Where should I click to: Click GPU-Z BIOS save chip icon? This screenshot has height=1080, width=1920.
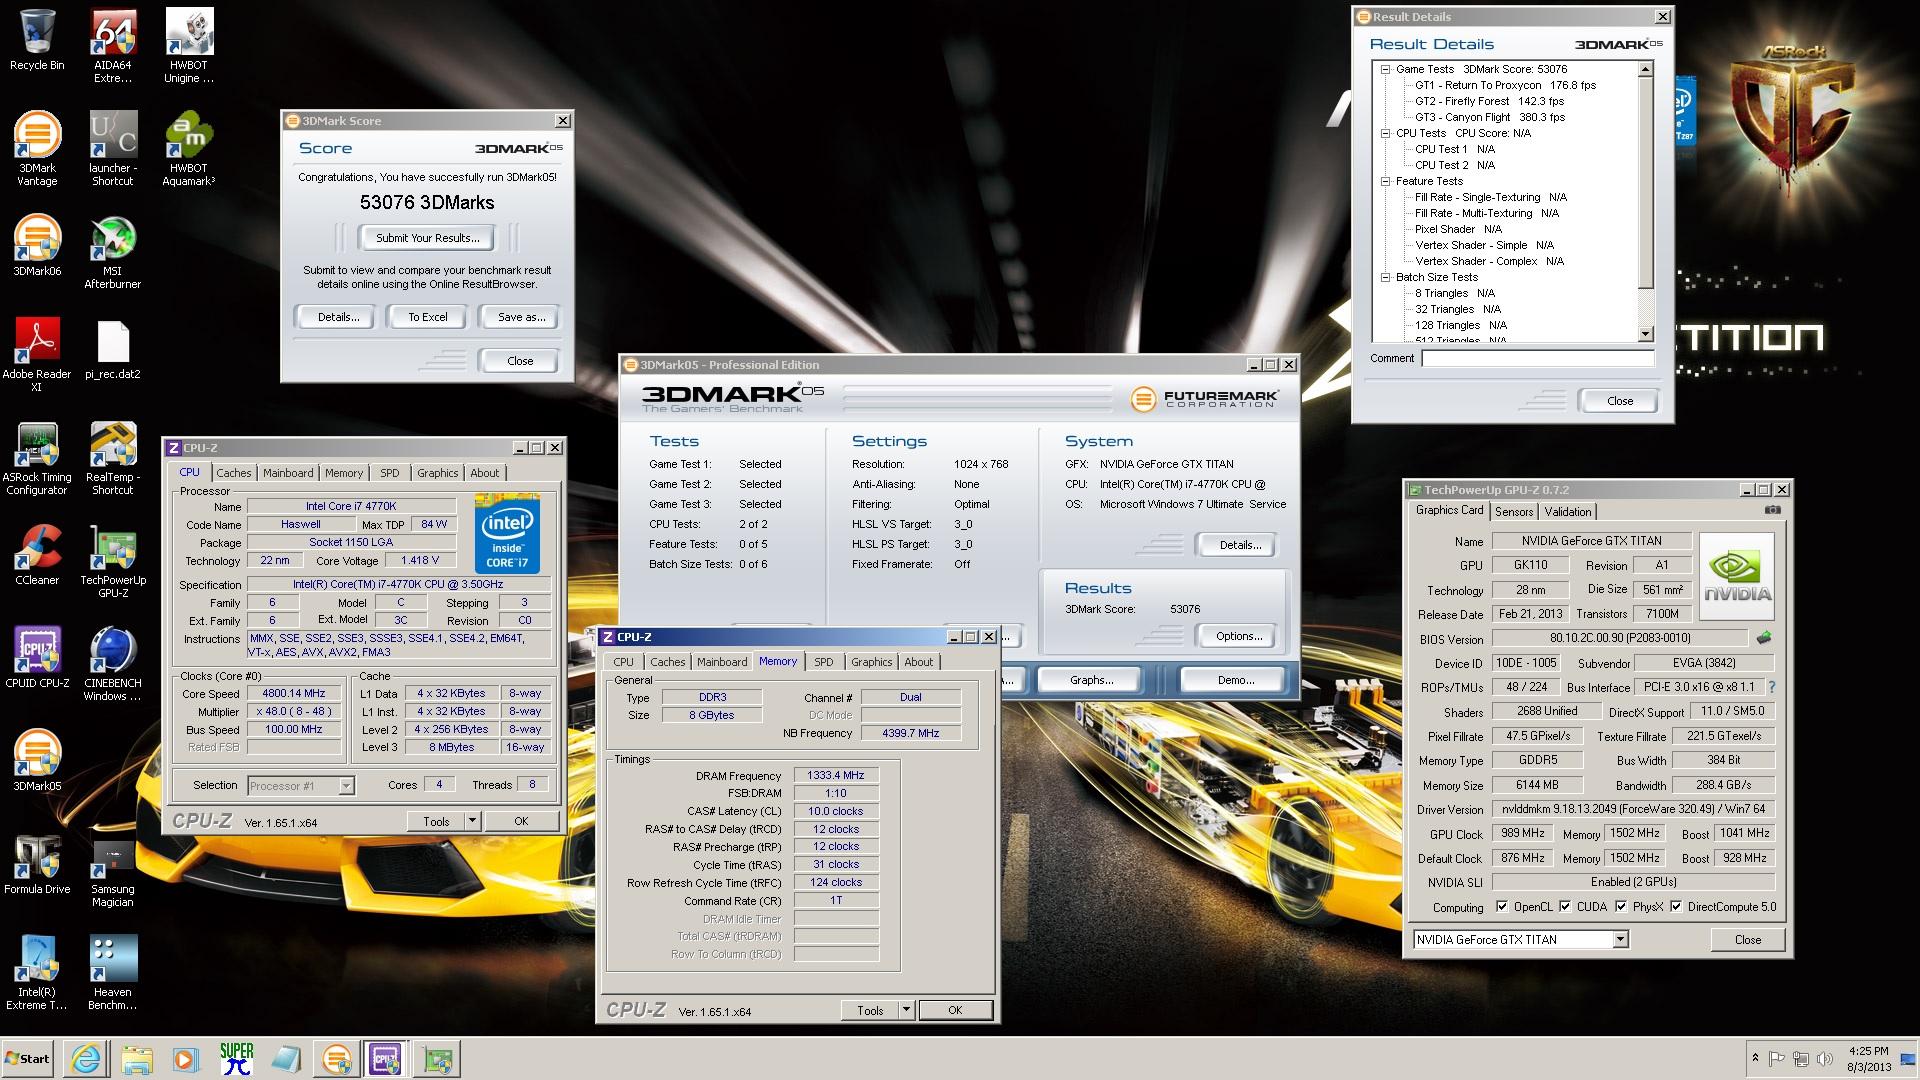tap(1764, 637)
